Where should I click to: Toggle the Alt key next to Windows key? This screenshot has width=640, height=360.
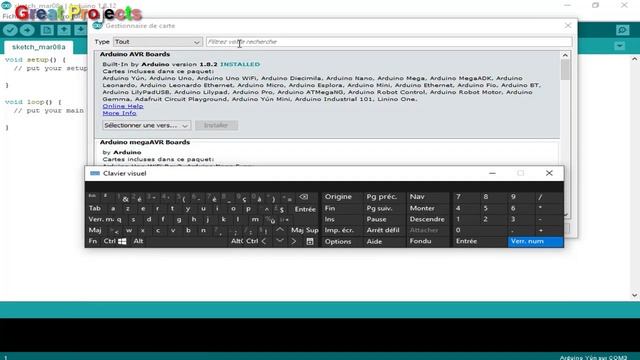click(x=138, y=241)
